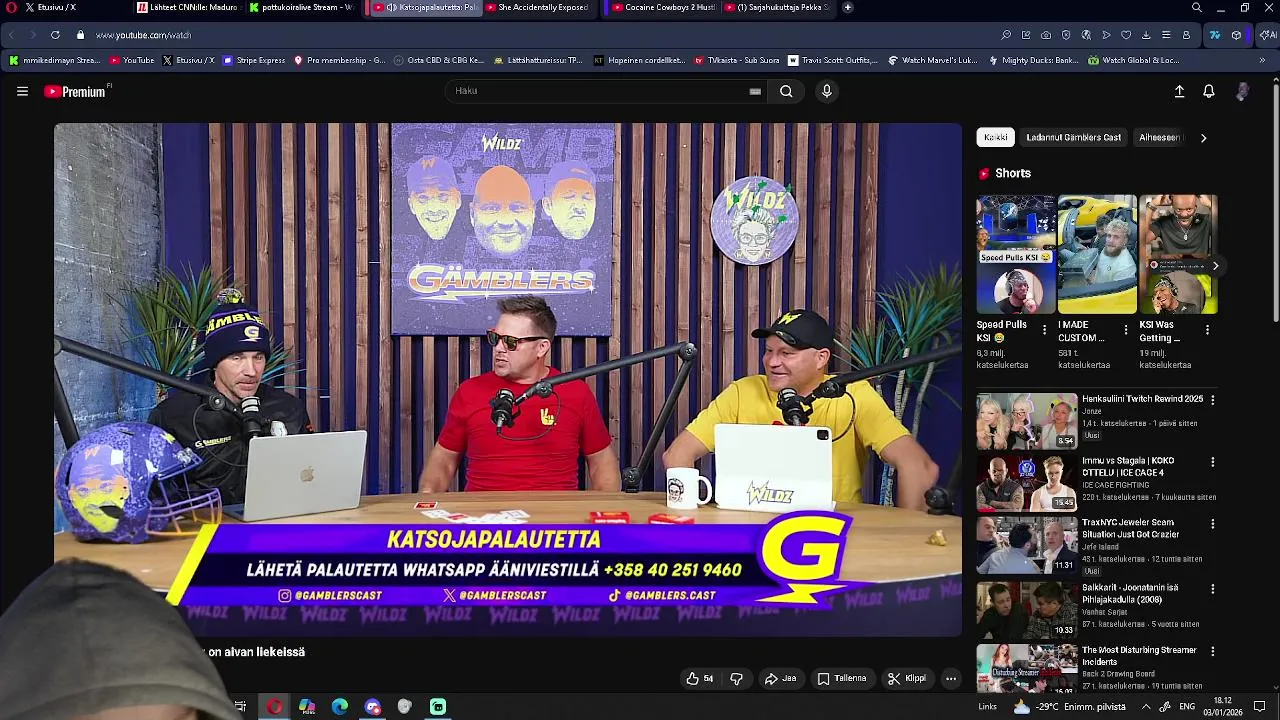This screenshot has width=1280, height=720.
Task: Show more filter chips with right arrow
Action: click(1203, 138)
